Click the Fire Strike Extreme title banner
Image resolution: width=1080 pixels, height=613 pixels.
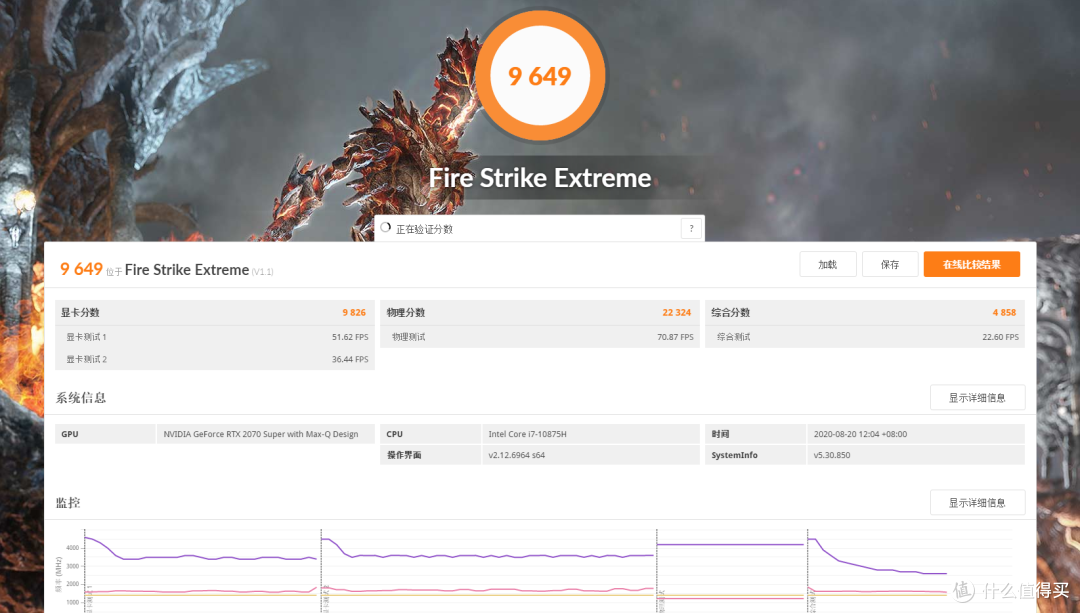540,178
